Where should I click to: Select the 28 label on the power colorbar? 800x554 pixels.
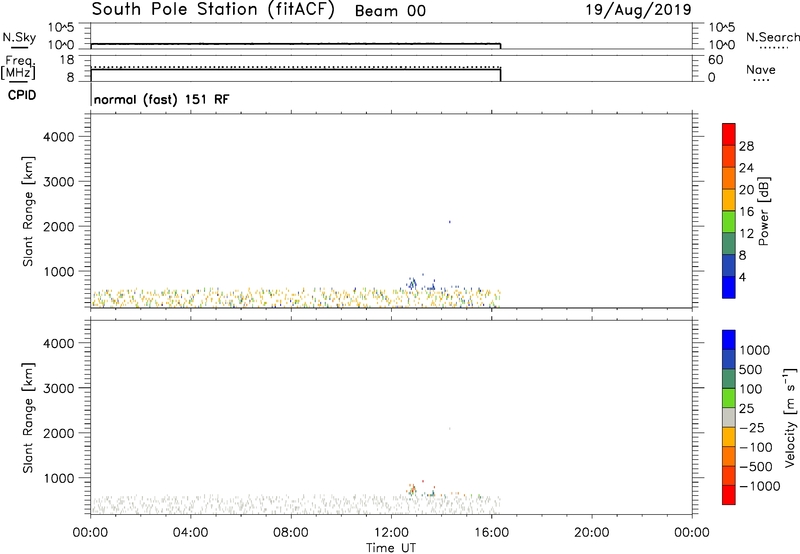(746, 146)
